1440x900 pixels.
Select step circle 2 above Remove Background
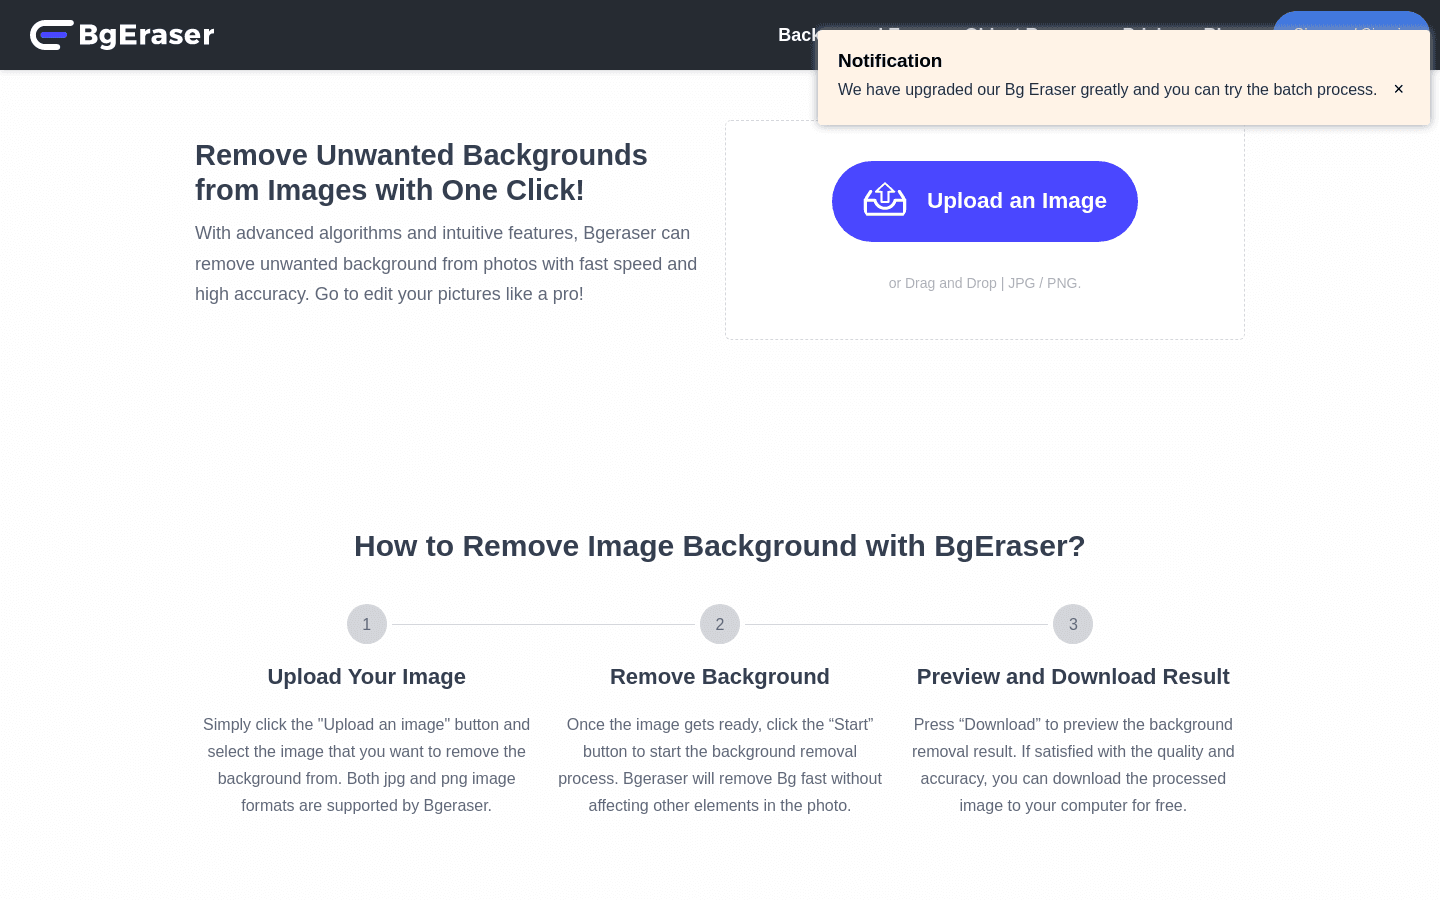[720, 624]
